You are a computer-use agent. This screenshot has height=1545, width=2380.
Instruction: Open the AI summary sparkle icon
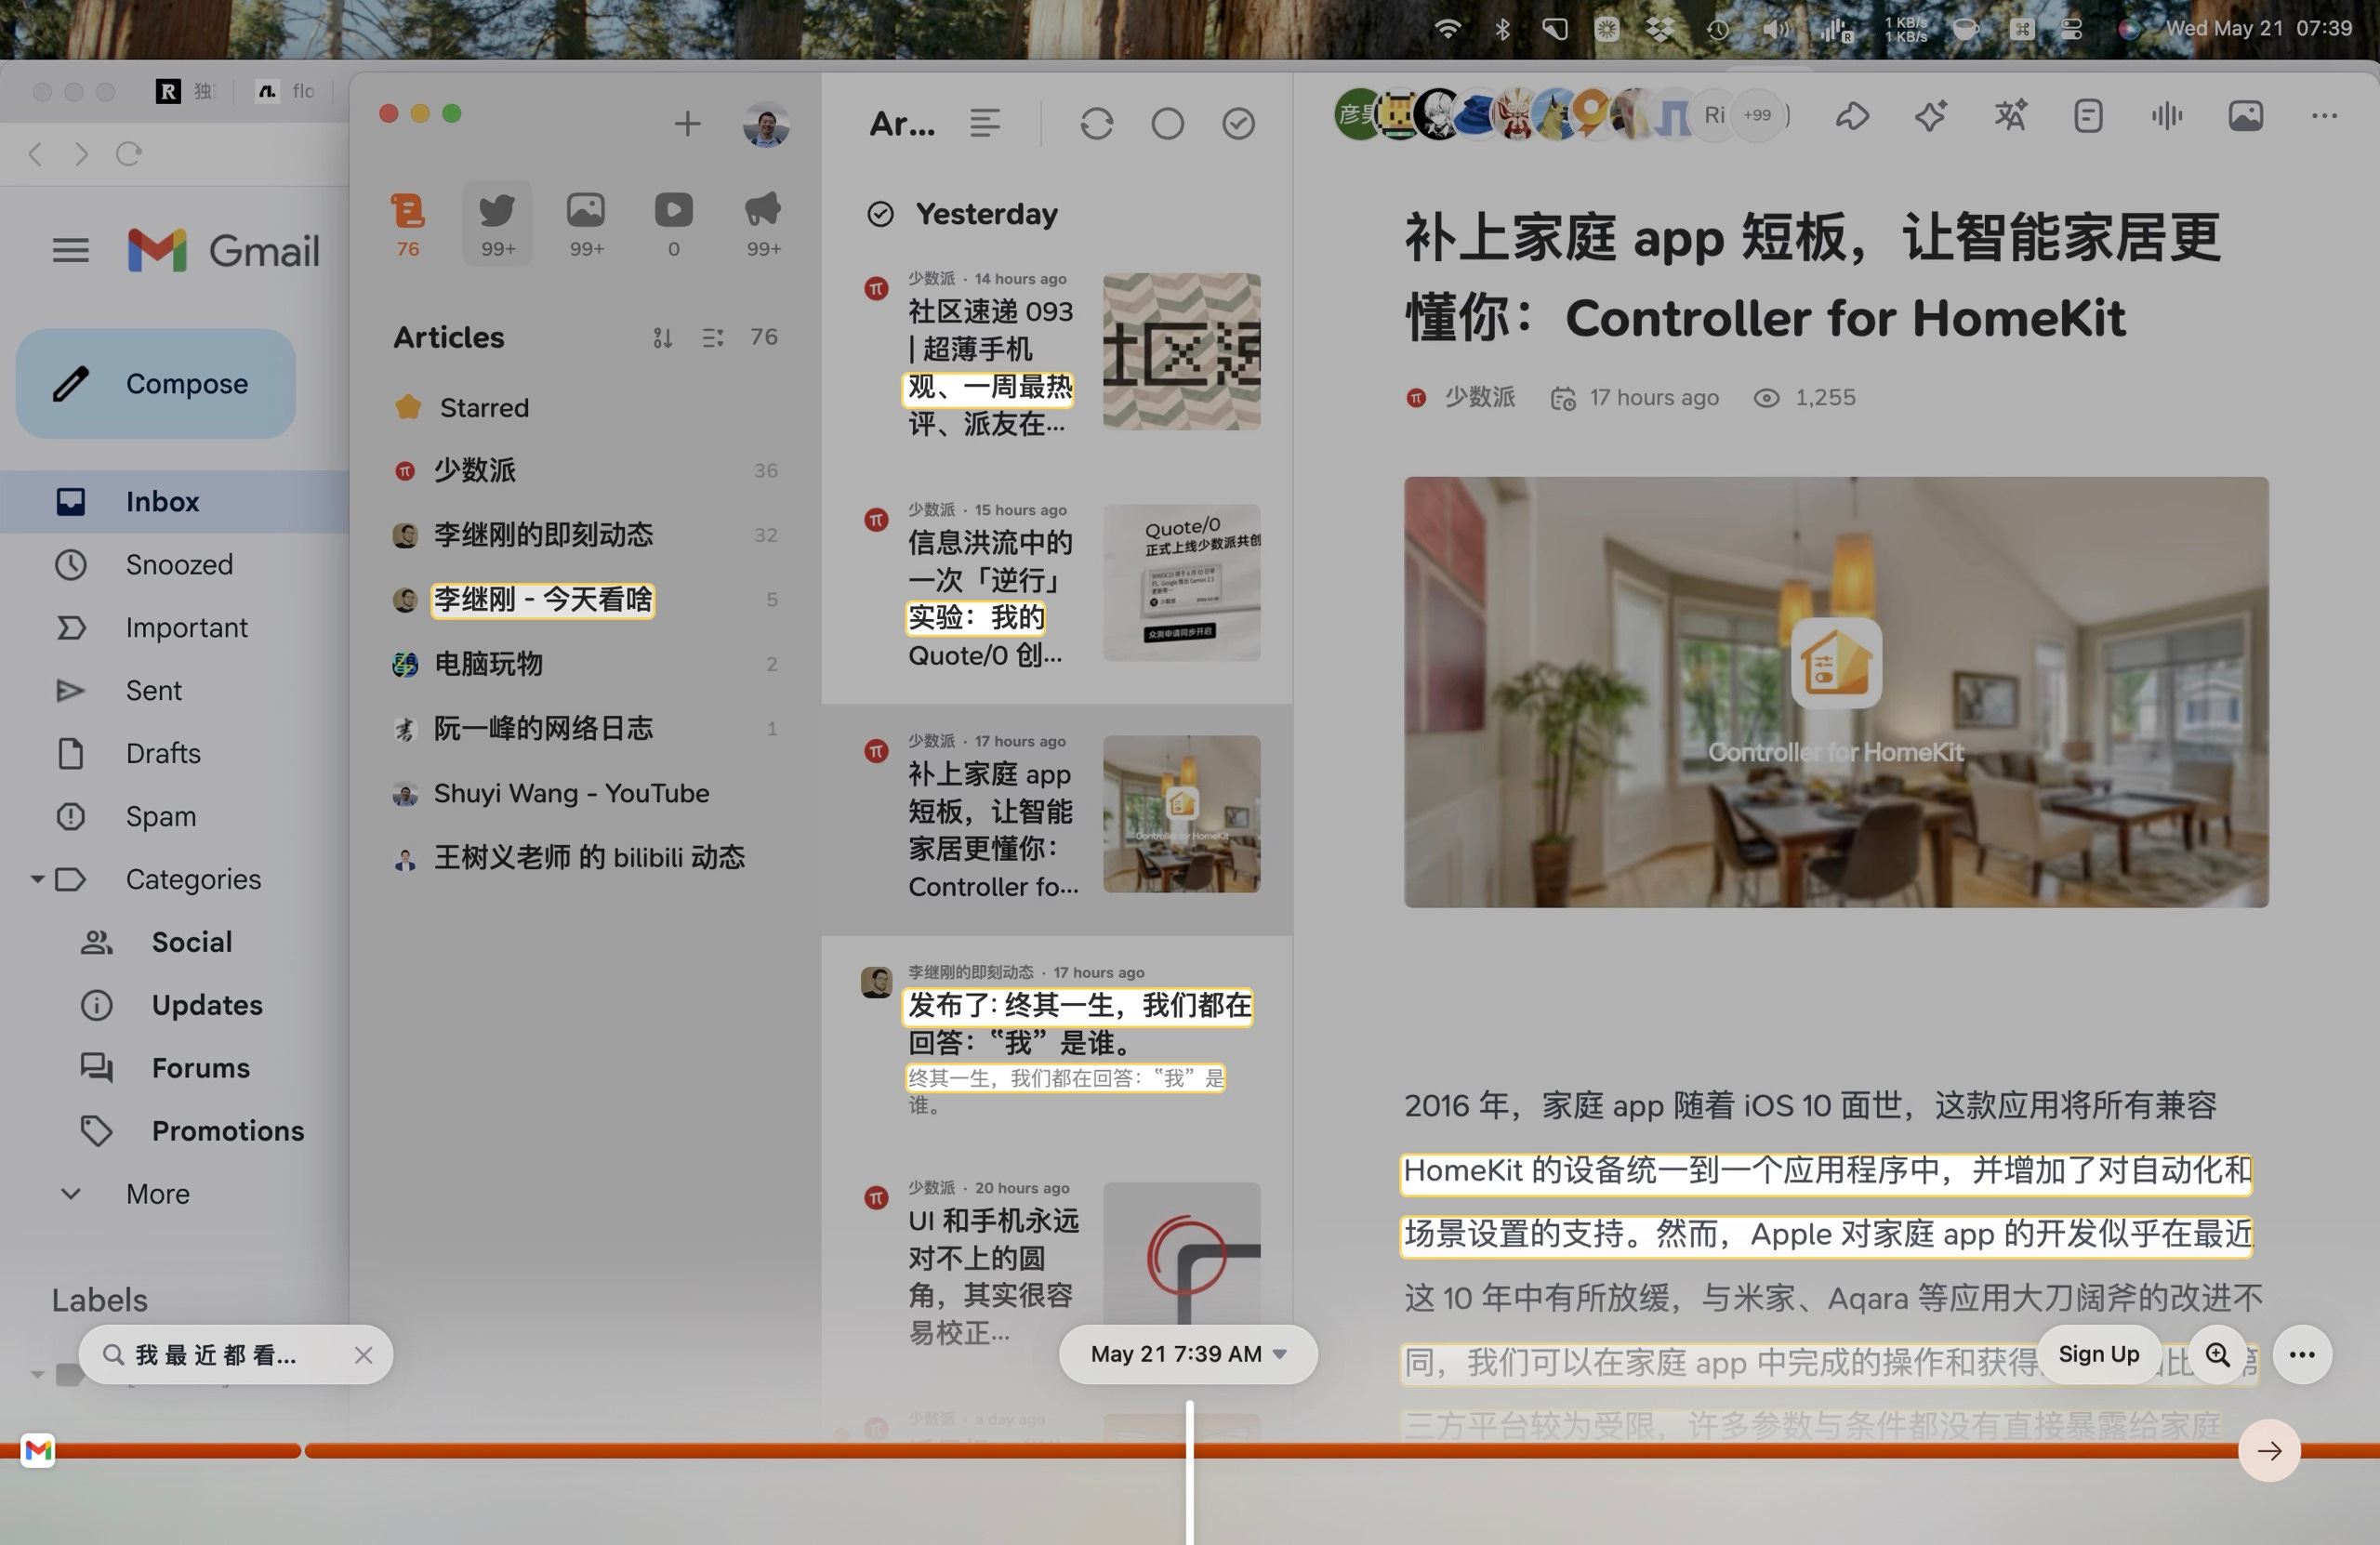pyautogui.click(x=1930, y=116)
